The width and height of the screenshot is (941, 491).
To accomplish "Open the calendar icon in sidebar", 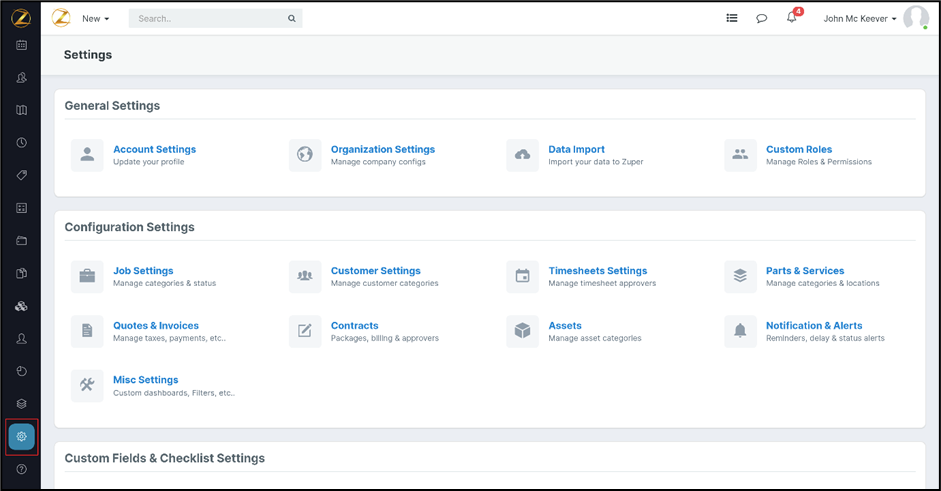I will [x=21, y=45].
